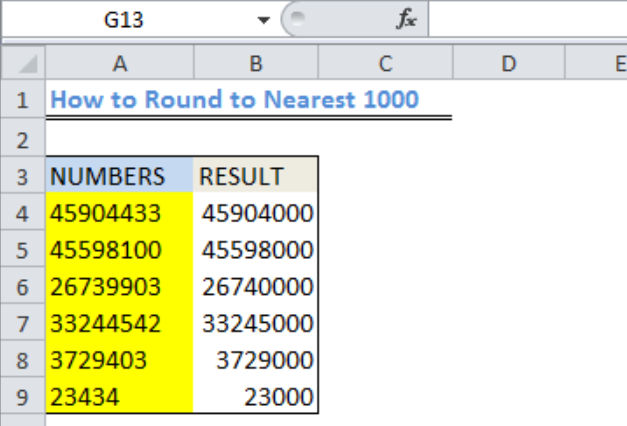This screenshot has width=627, height=426.
Task: Select row 8 header
Action: 23,360
